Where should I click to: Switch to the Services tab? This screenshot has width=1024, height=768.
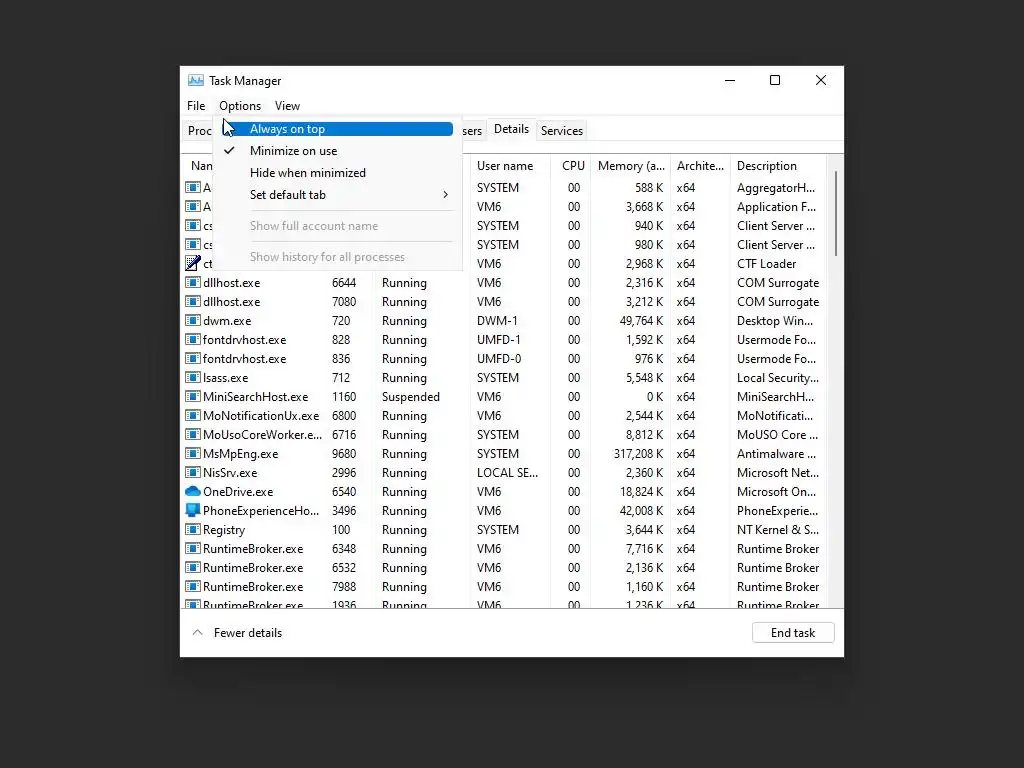click(562, 131)
